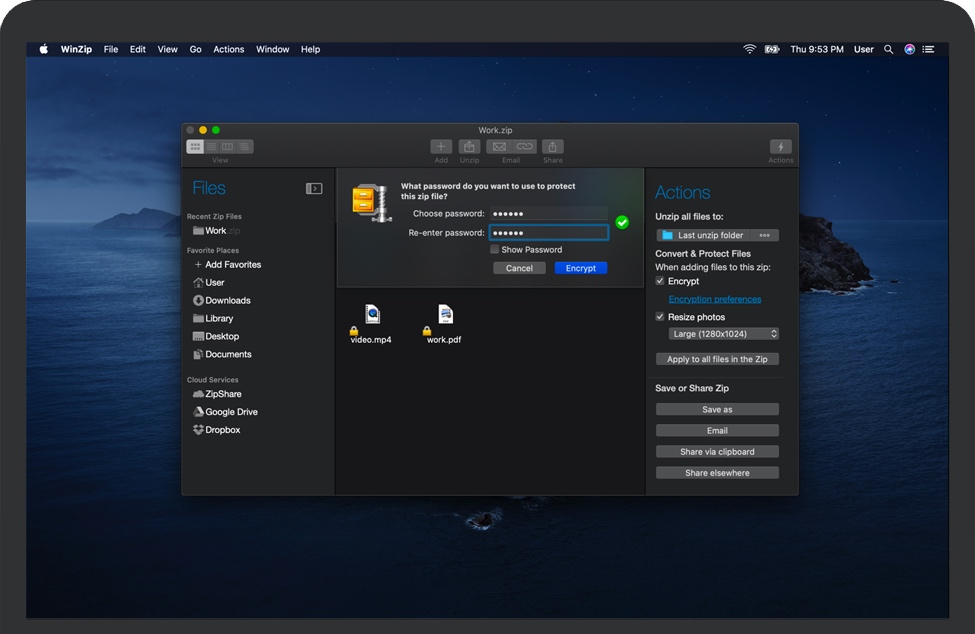Click Share elsewhere button
975x634 pixels.
click(717, 473)
